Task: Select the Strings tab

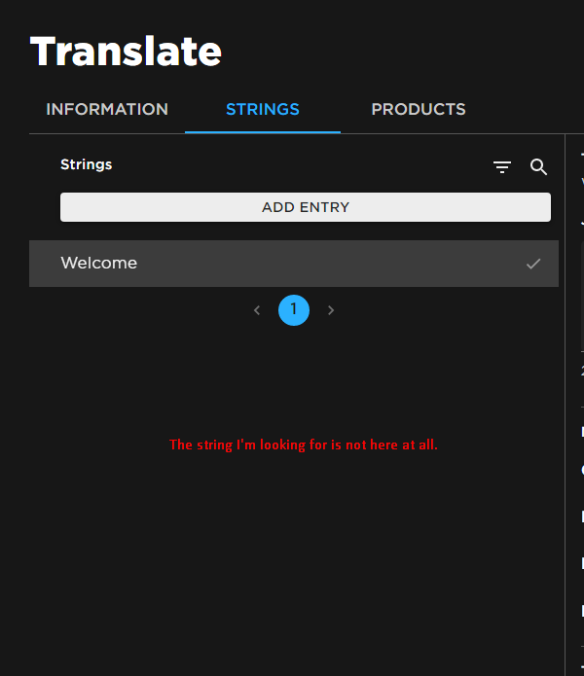Action: pyautogui.click(x=262, y=110)
